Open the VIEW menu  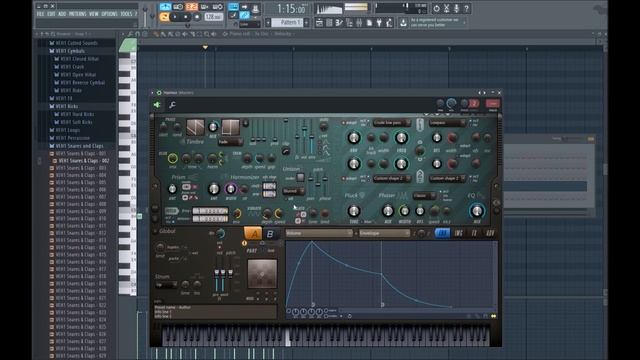(93, 14)
